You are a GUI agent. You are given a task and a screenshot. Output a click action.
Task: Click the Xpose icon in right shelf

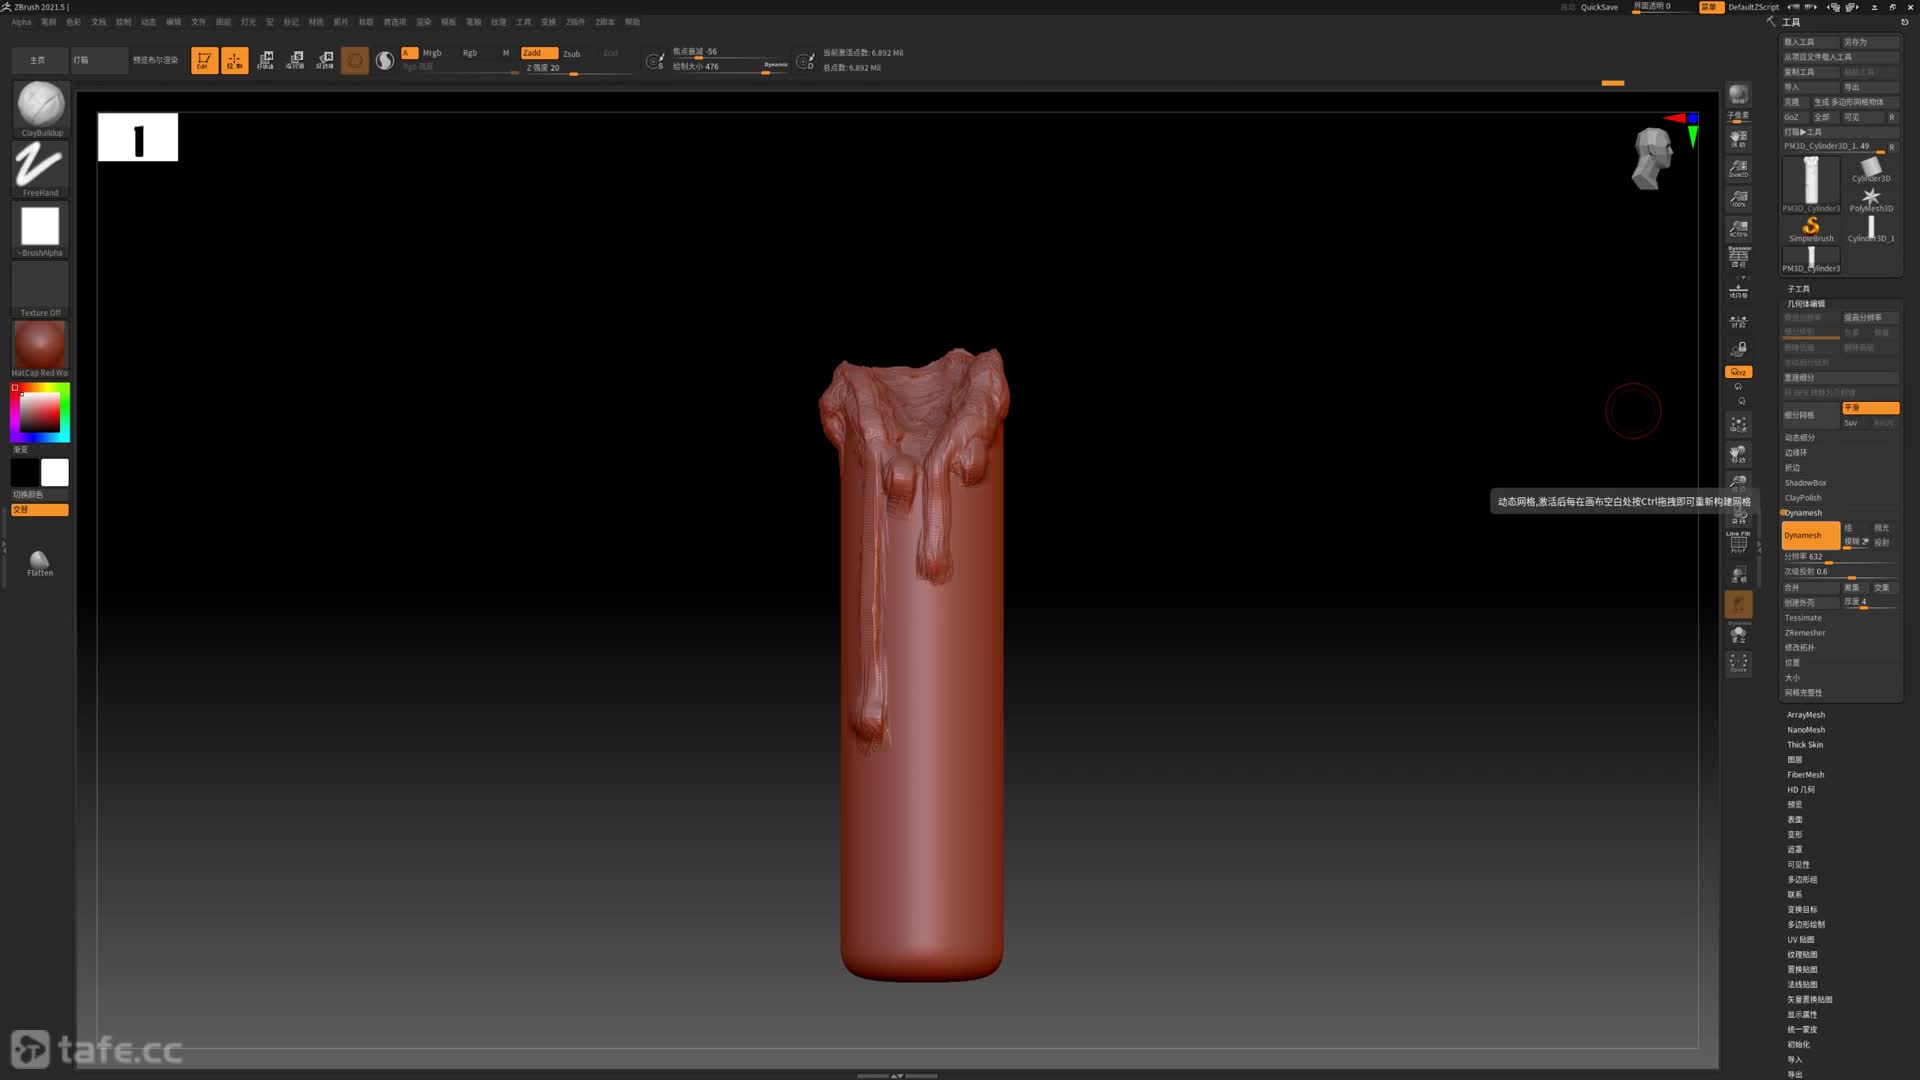pyautogui.click(x=1738, y=663)
